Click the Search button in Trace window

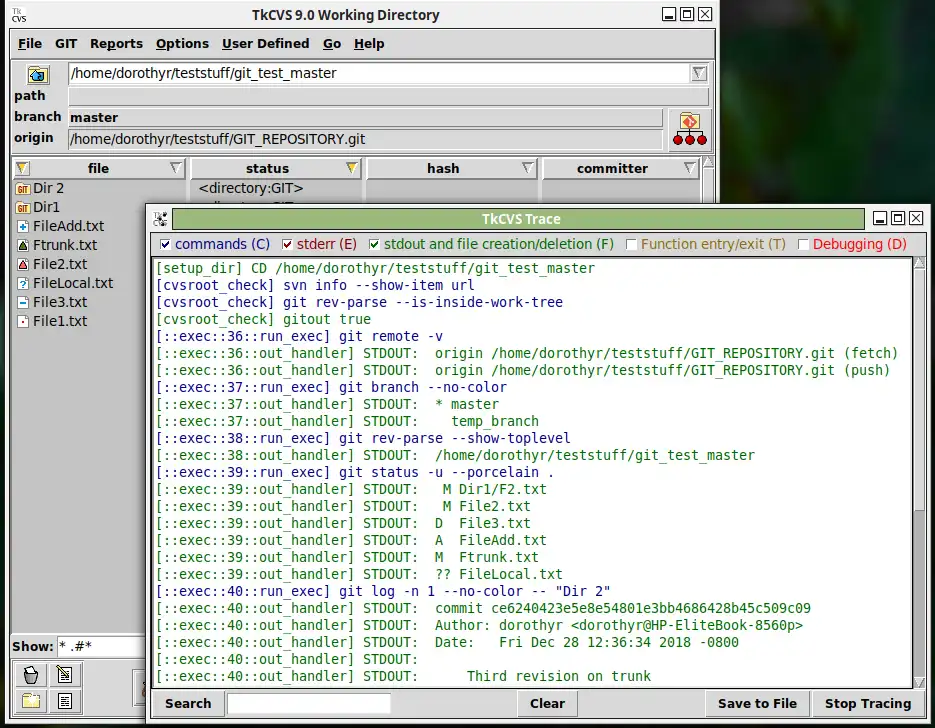188,704
